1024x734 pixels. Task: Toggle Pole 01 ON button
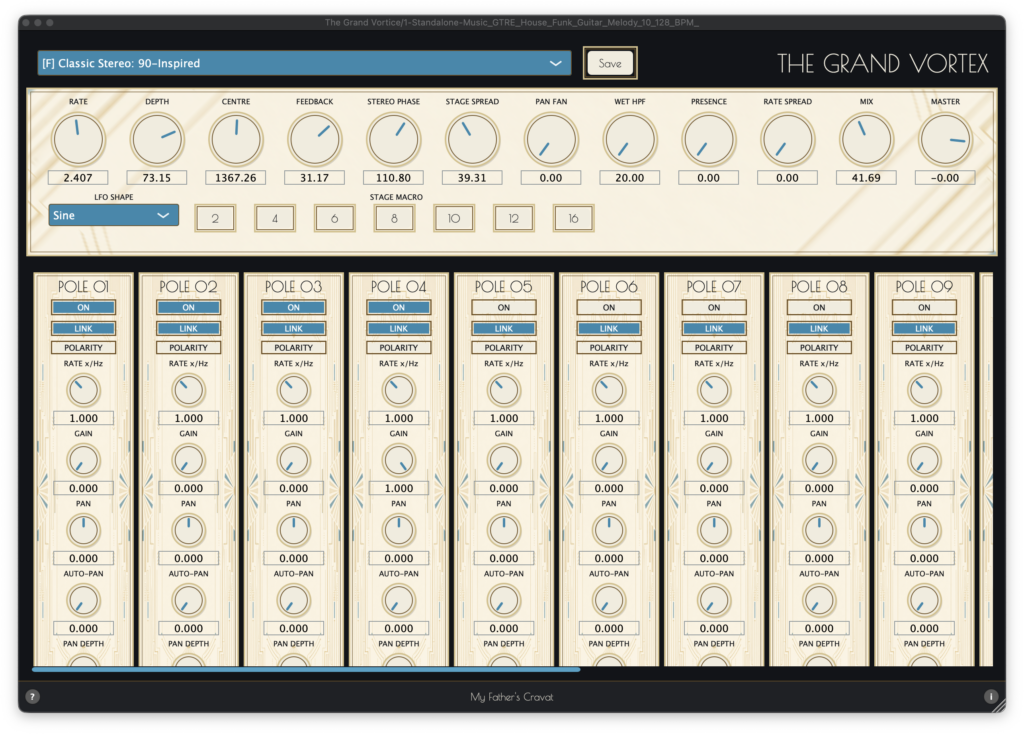pyautogui.click(x=84, y=307)
